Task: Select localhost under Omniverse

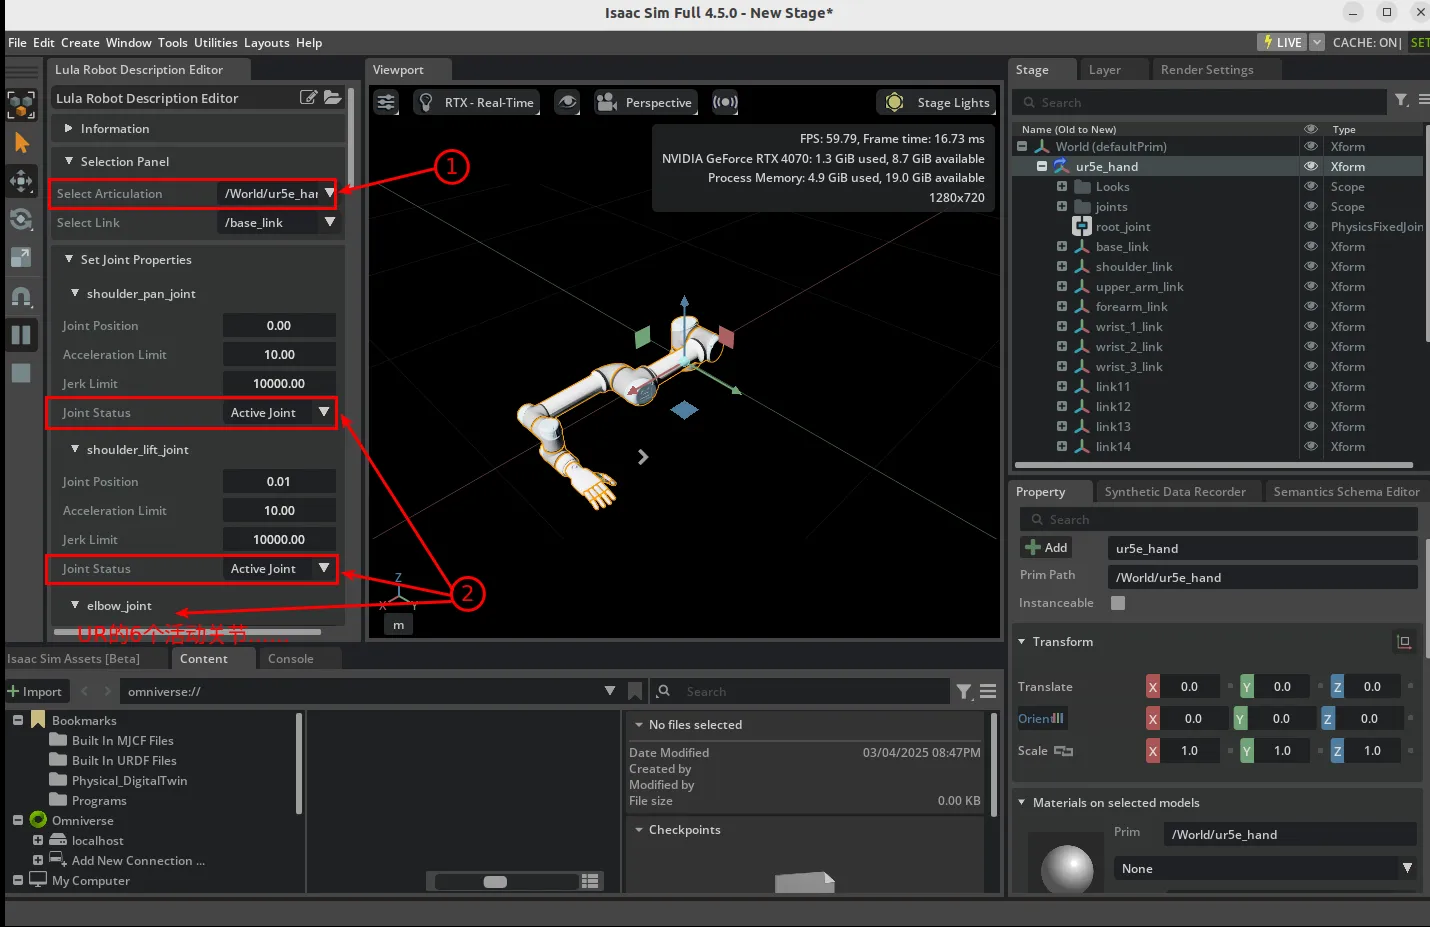Action: click(98, 840)
